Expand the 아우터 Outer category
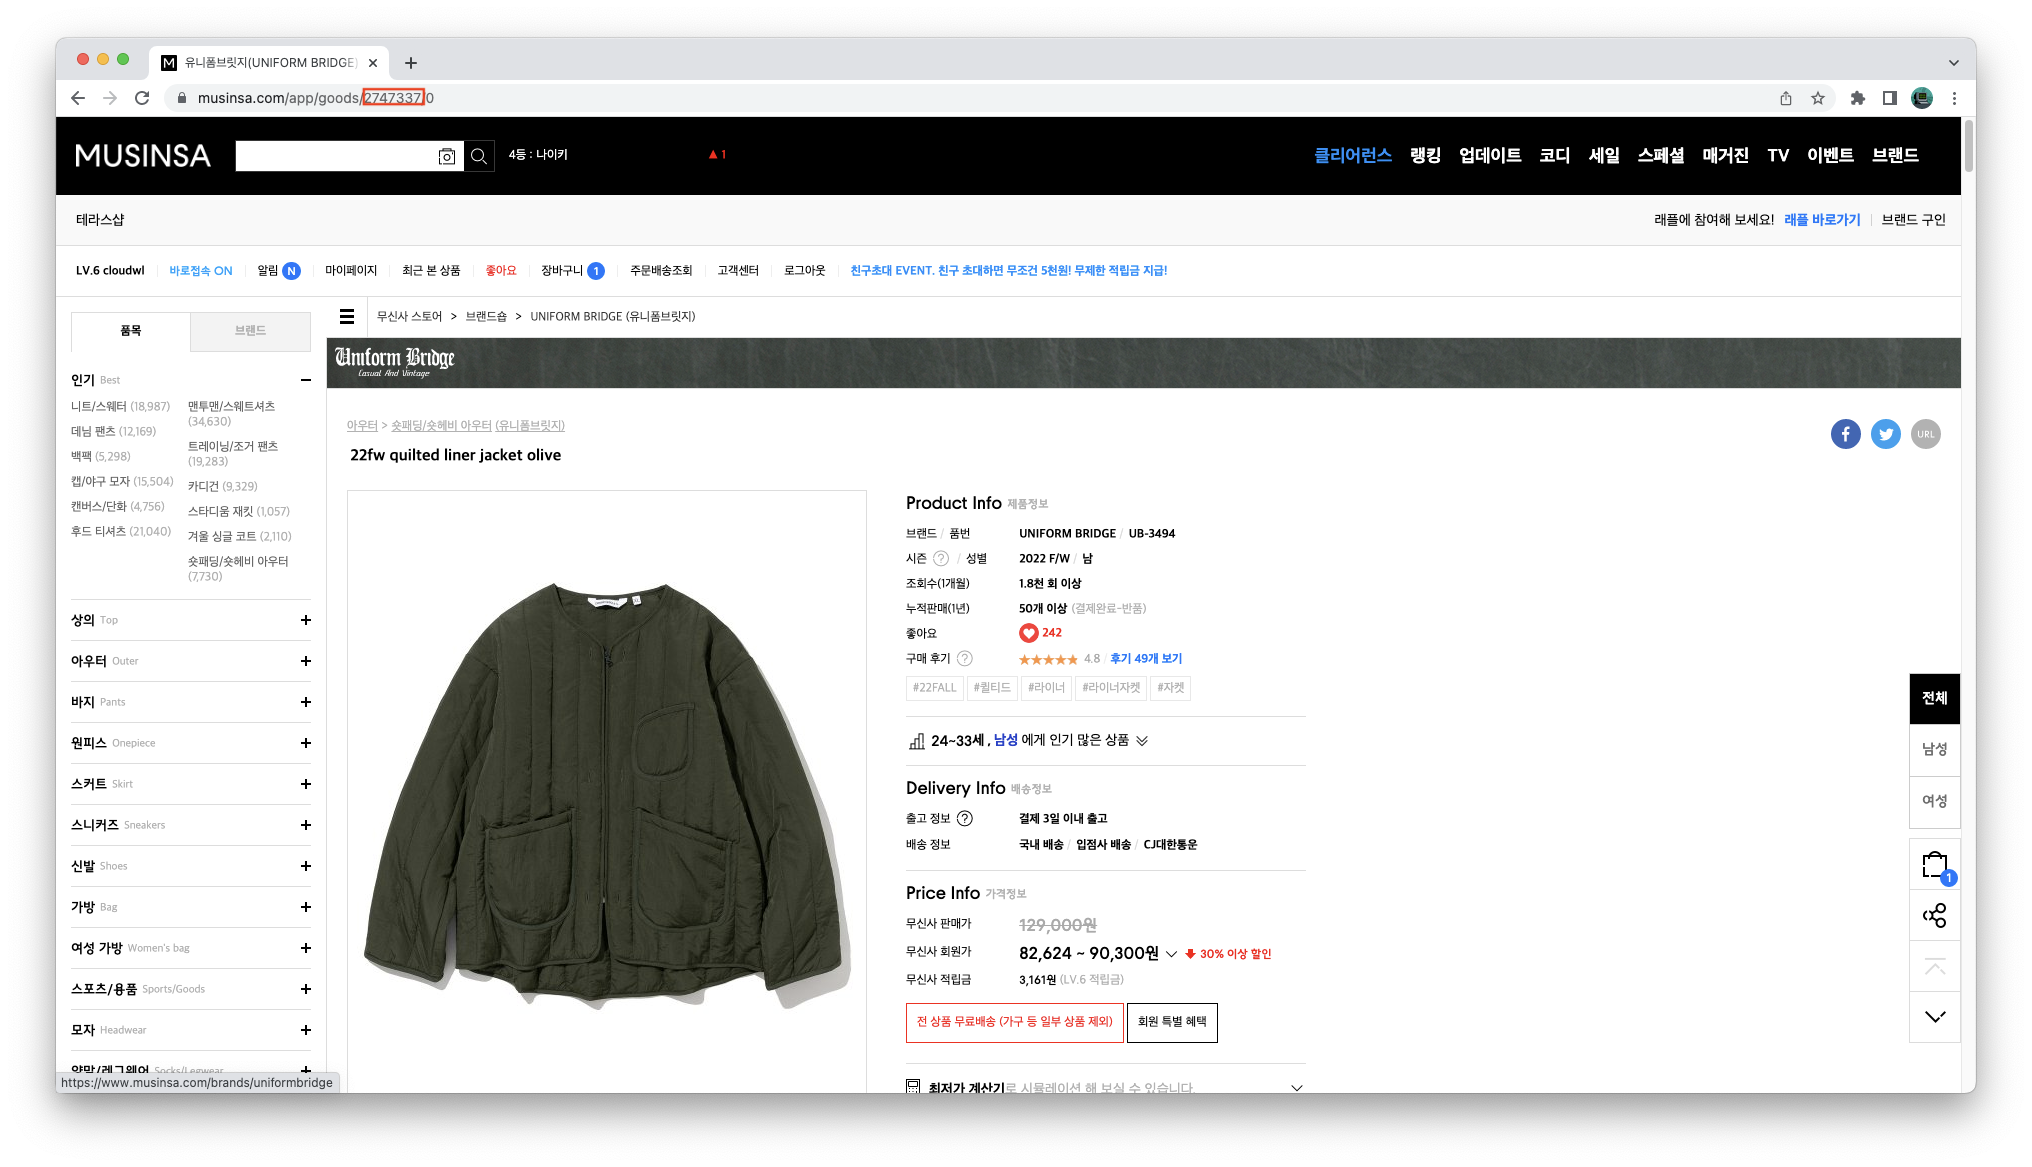This screenshot has width=2032, height=1167. coord(306,661)
